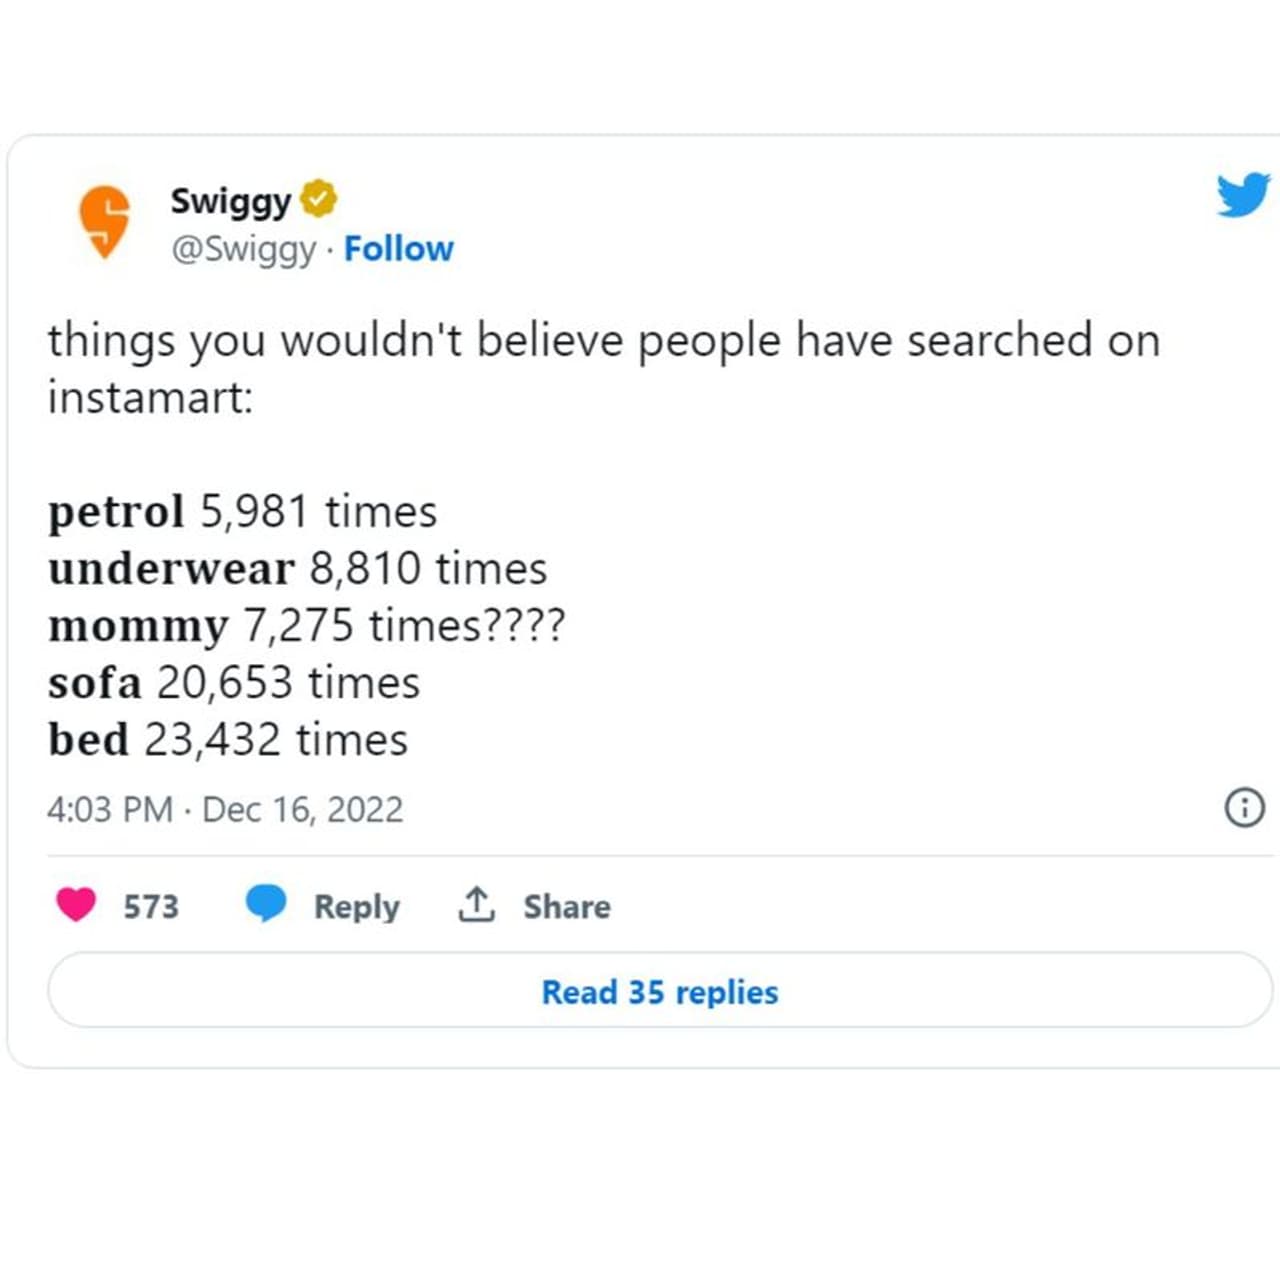Click the 573 likes count
1280x1280 pixels.
[x=151, y=906]
